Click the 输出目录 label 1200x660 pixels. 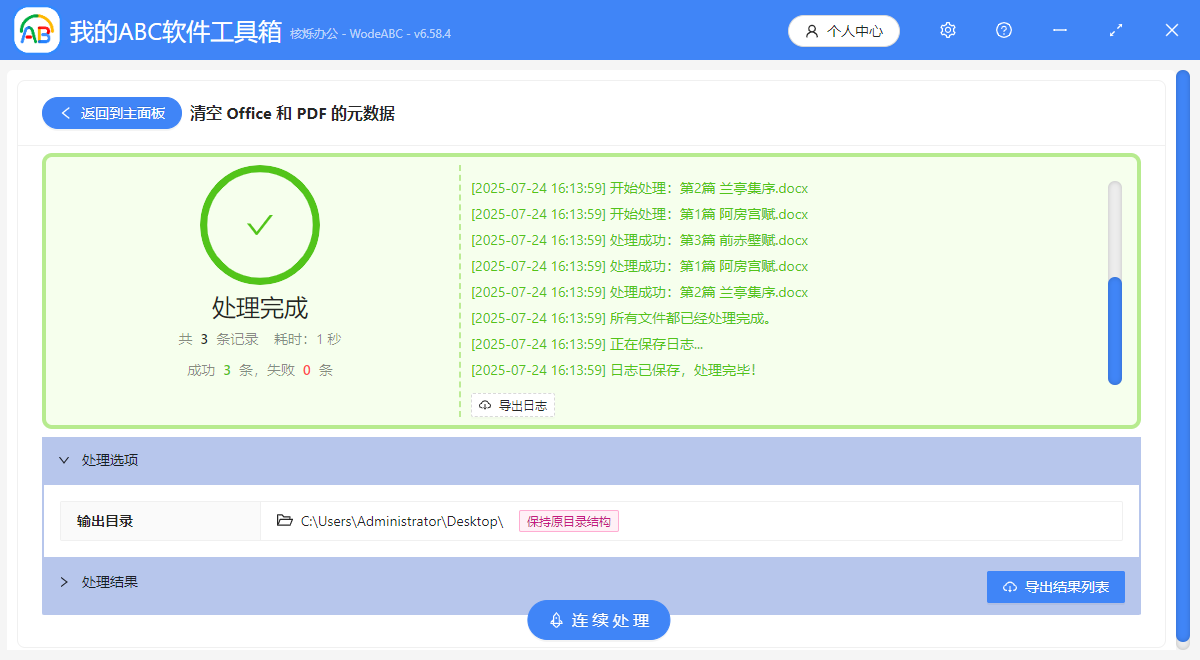tap(105, 521)
